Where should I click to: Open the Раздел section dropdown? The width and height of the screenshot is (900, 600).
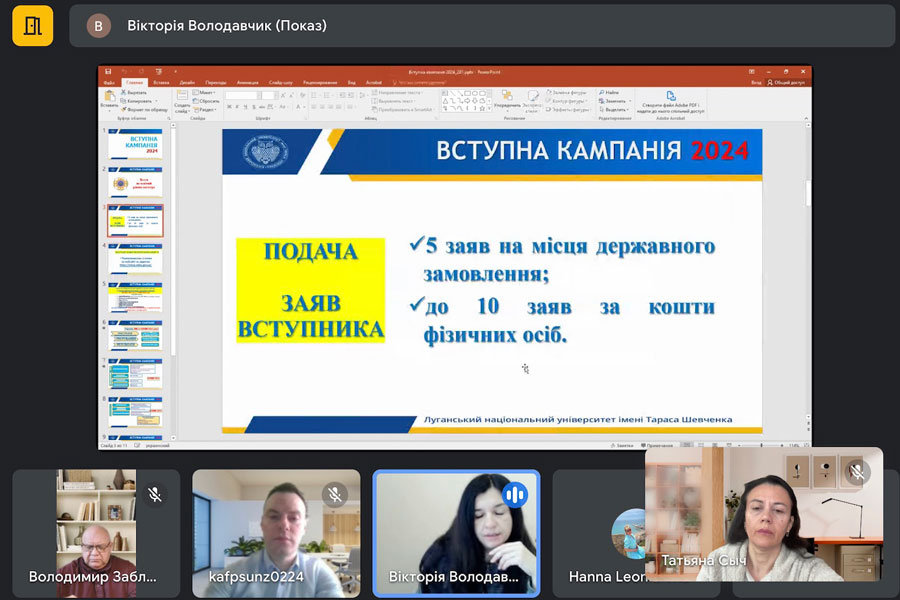tap(205, 110)
